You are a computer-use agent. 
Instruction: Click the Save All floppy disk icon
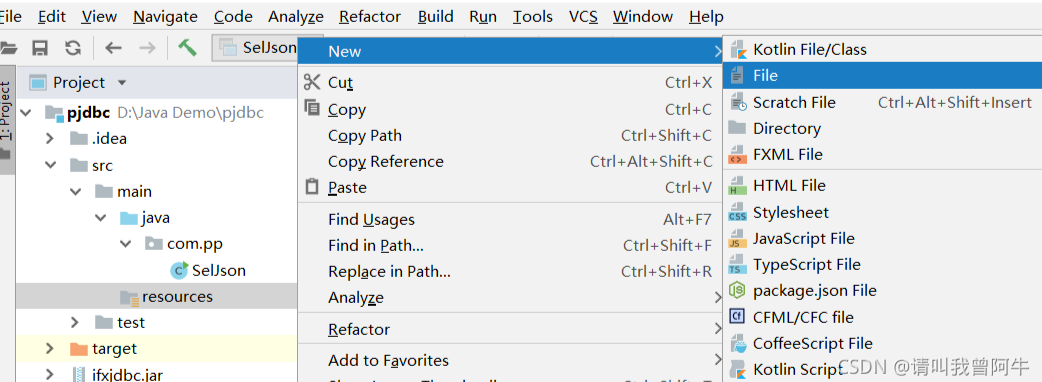[x=41, y=48]
